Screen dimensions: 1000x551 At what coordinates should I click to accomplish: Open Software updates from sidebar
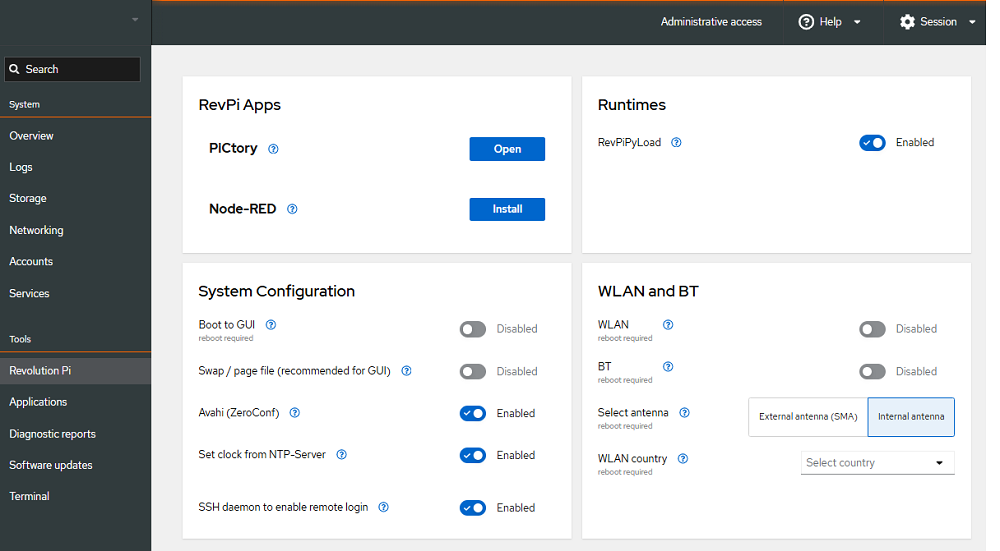[51, 465]
